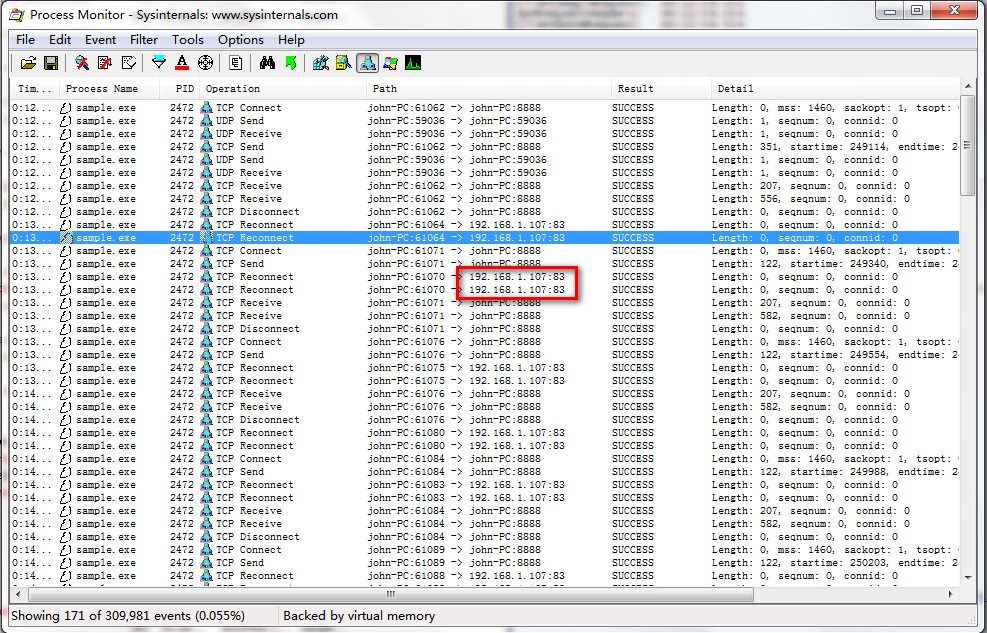Image resolution: width=987 pixels, height=633 pixels.
Task: Select the TCP Connect row for john-PC:61084
Action: coord(485,459)
